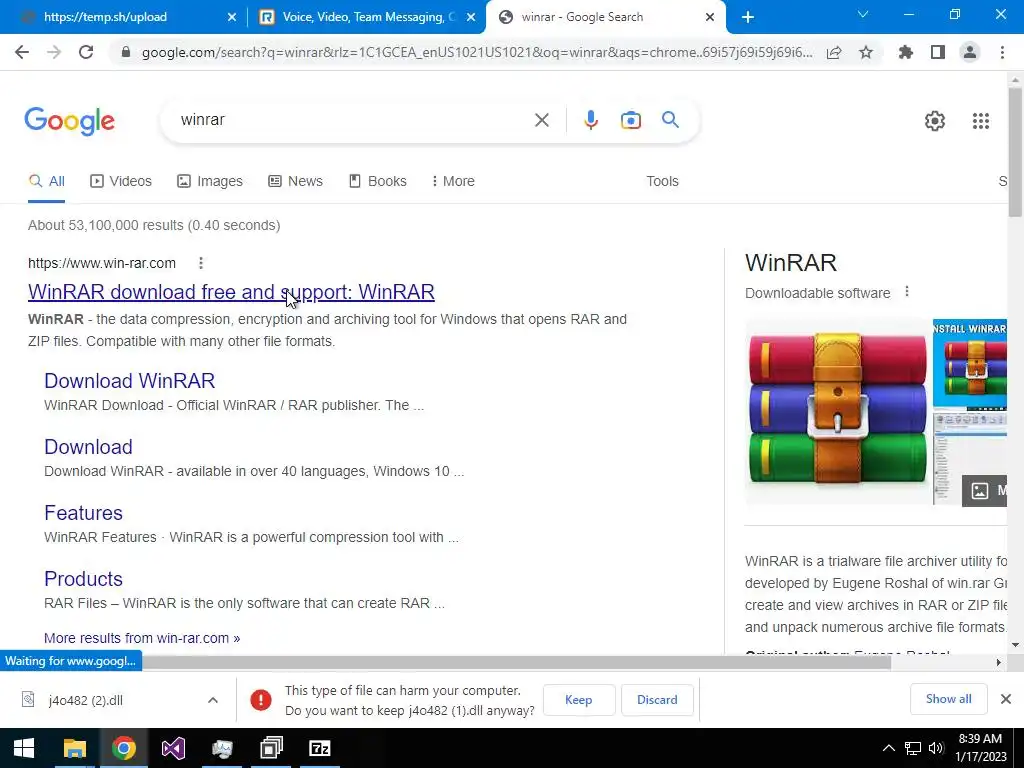Open Google search settings gear

935,121
